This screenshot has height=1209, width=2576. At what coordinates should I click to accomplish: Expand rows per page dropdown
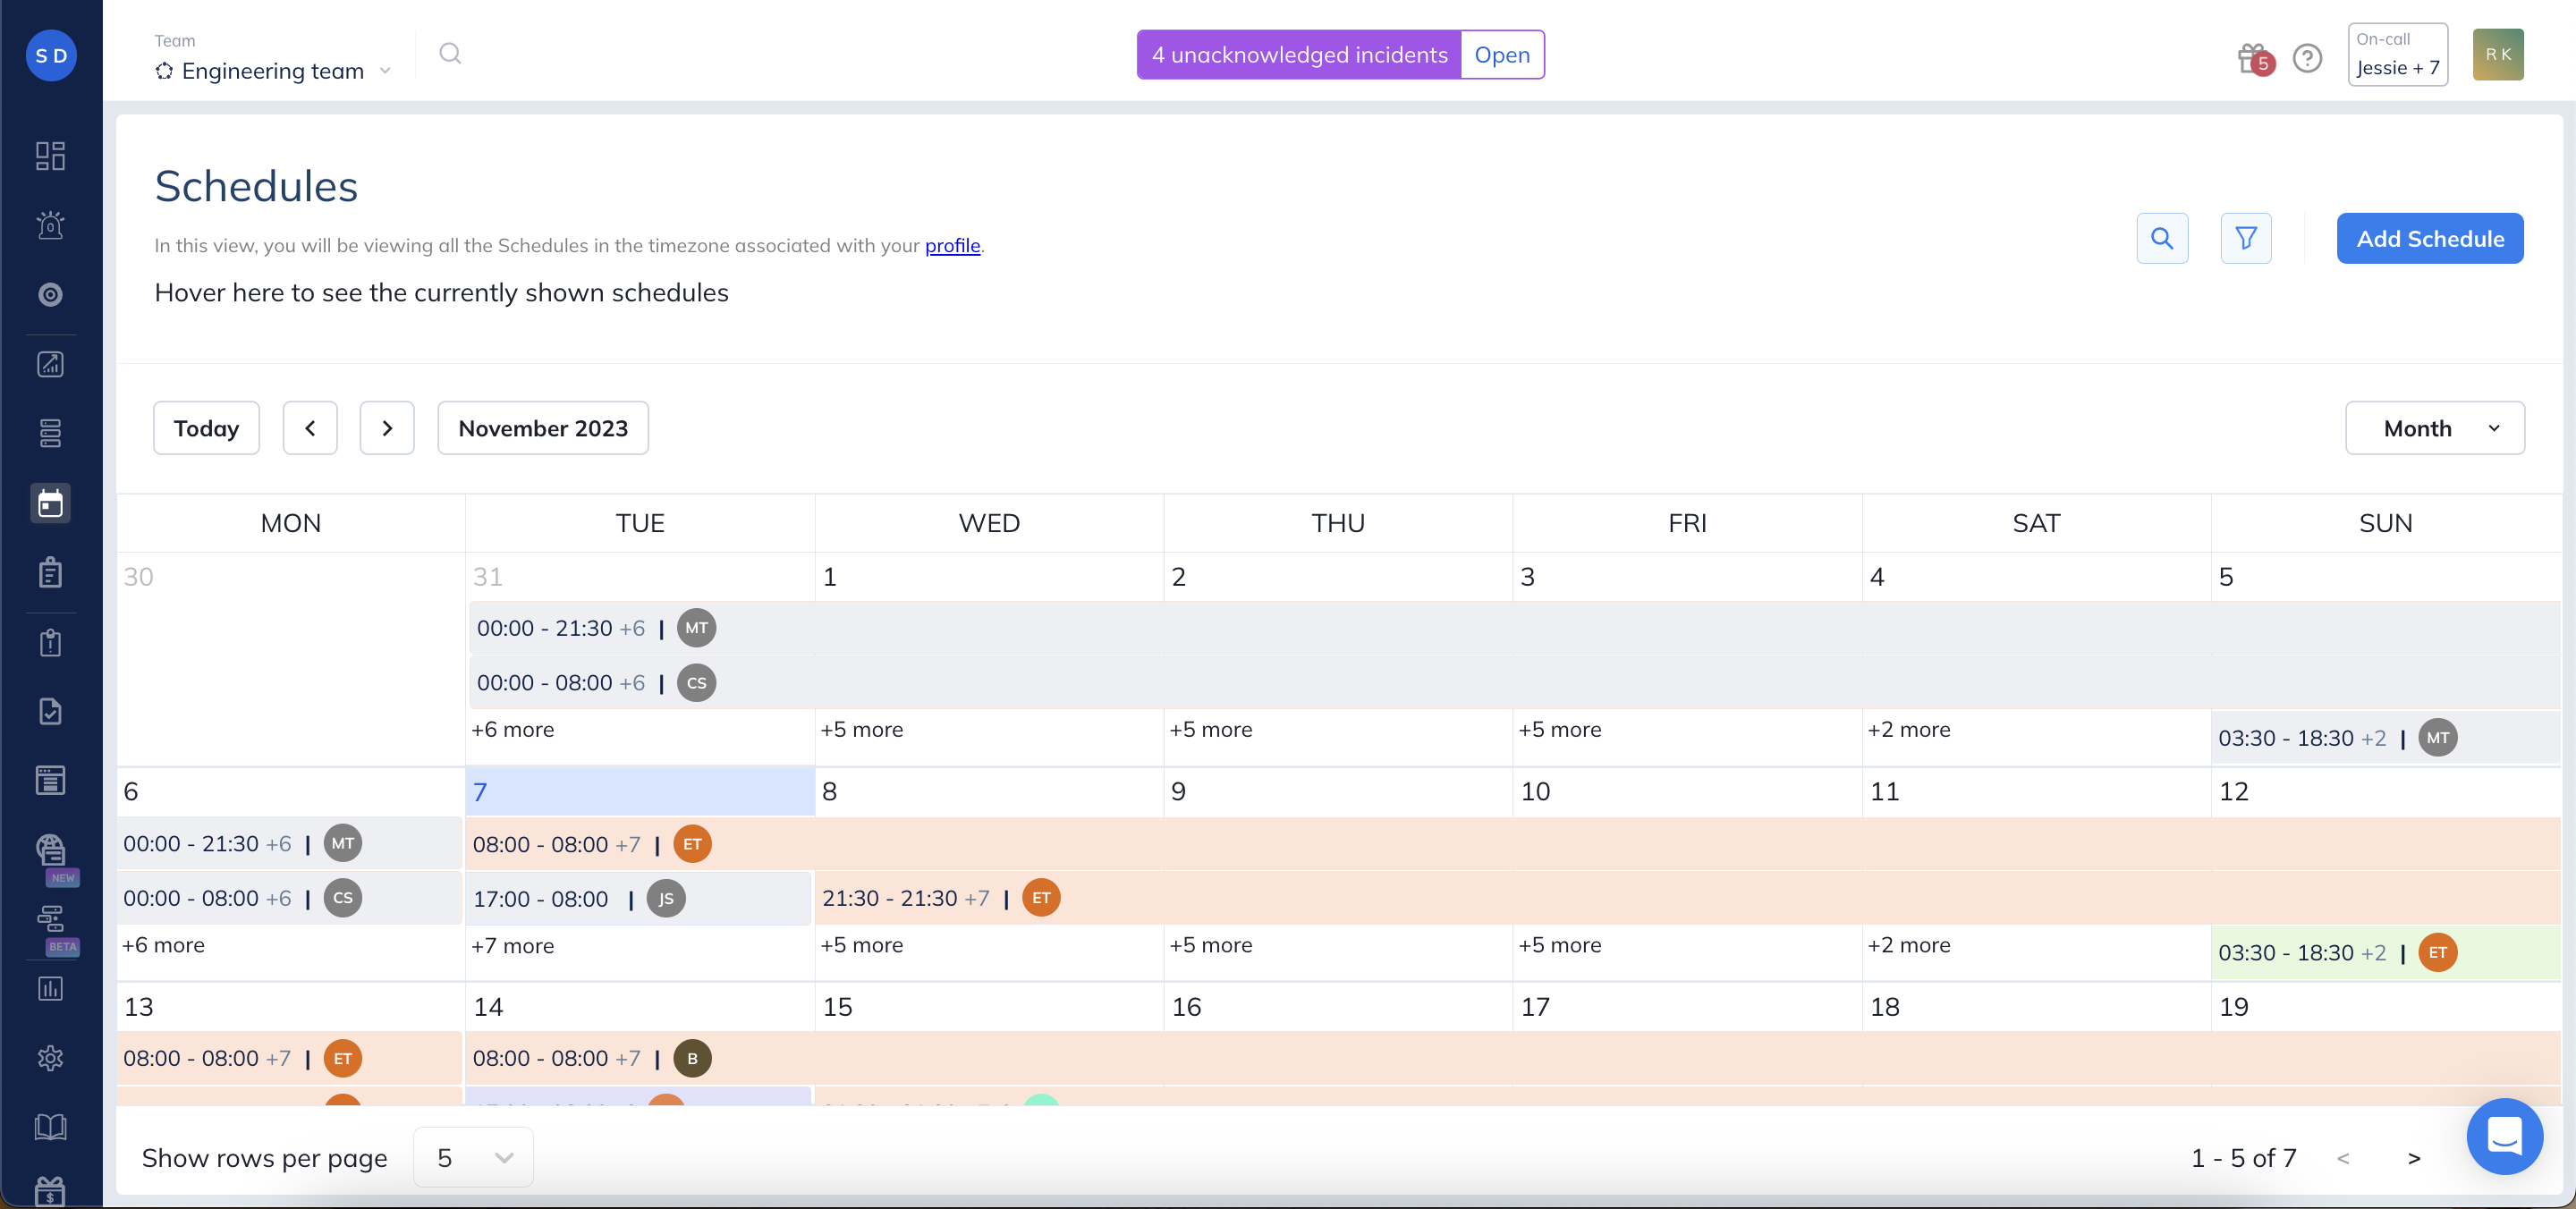(x=473, y=1157)
